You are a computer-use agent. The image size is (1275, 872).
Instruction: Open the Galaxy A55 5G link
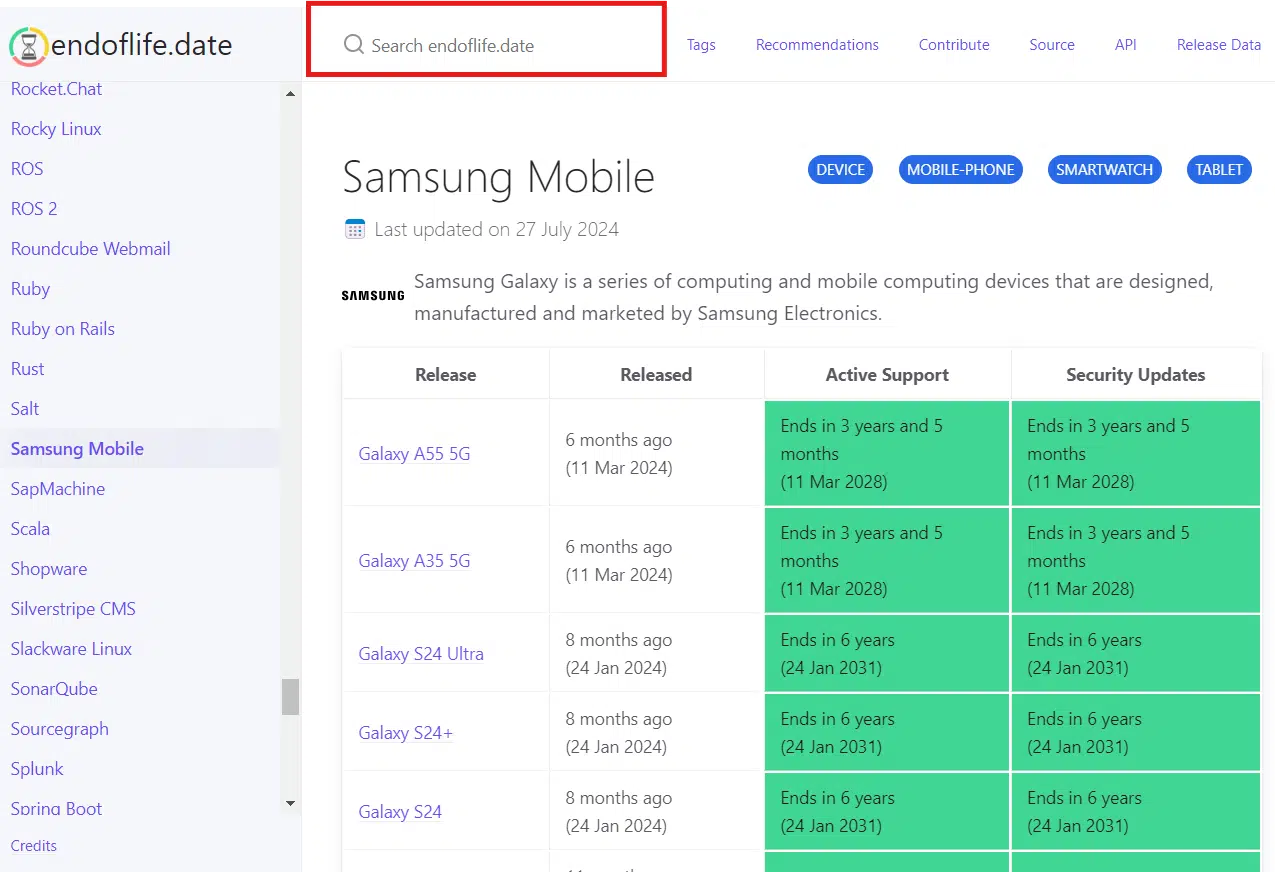[414, 454]
